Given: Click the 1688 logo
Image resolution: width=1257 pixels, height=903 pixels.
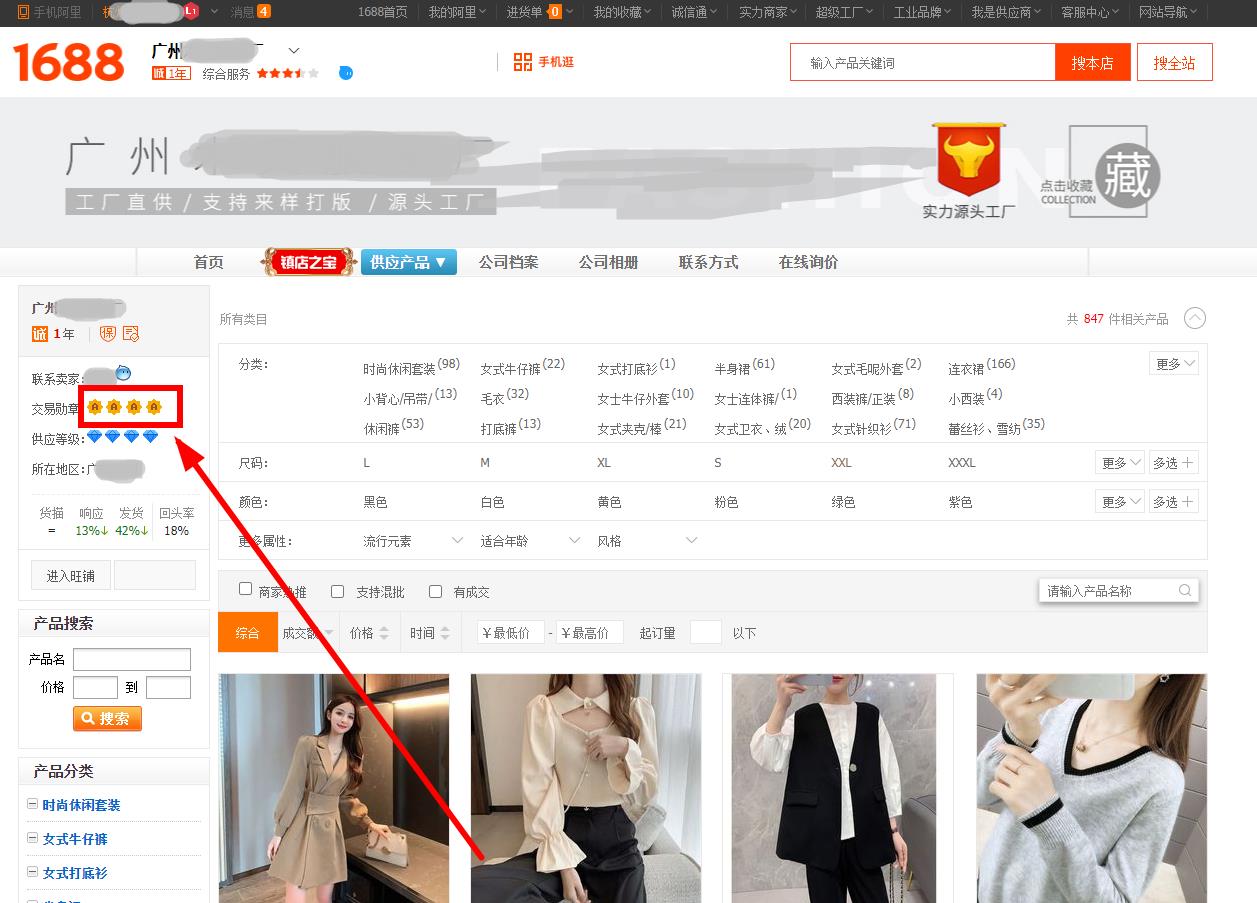Looking at the screenshot, I should [68, 62].
